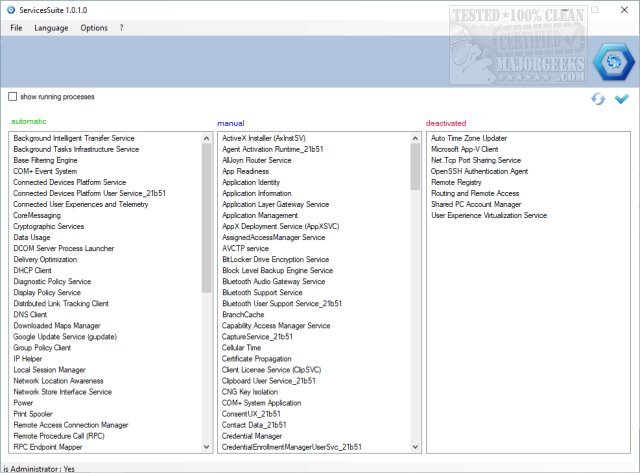Click the blue checkmark apply icon
This screenshot has width=640, height=473.
point(621,98)
